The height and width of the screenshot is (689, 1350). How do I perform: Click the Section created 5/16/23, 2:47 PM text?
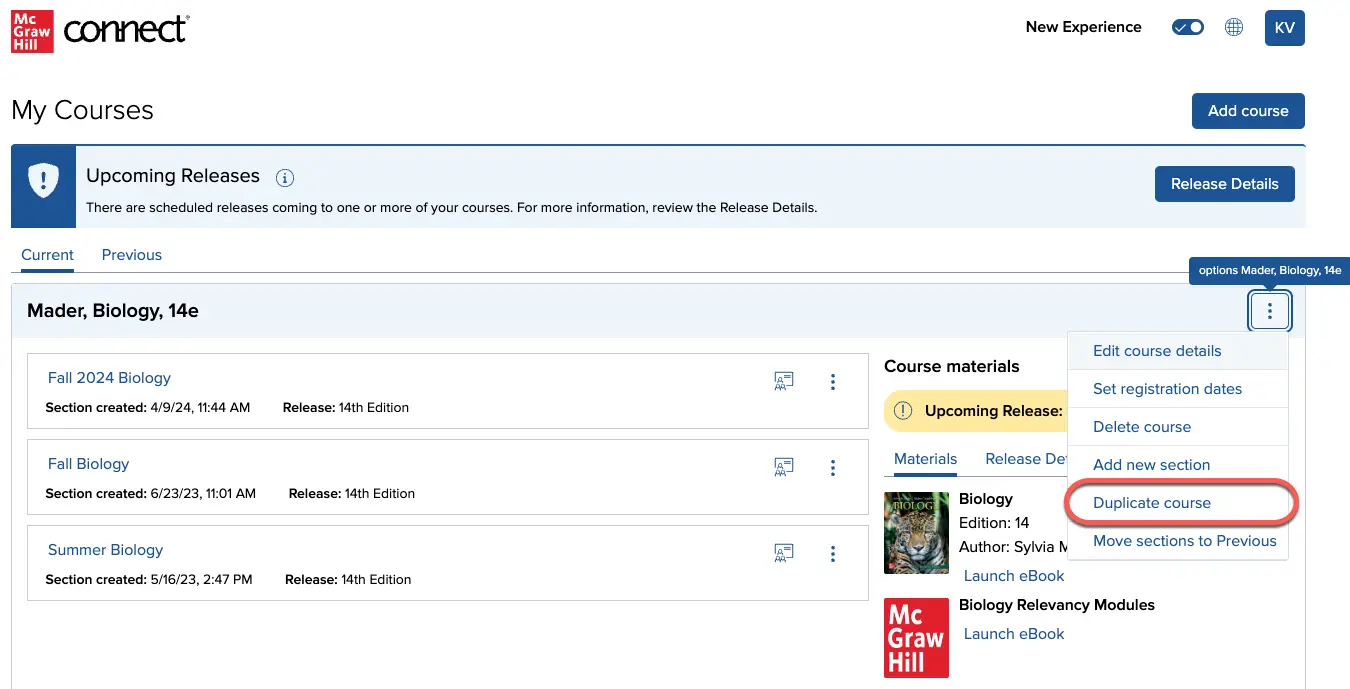(x=149, y=580)
